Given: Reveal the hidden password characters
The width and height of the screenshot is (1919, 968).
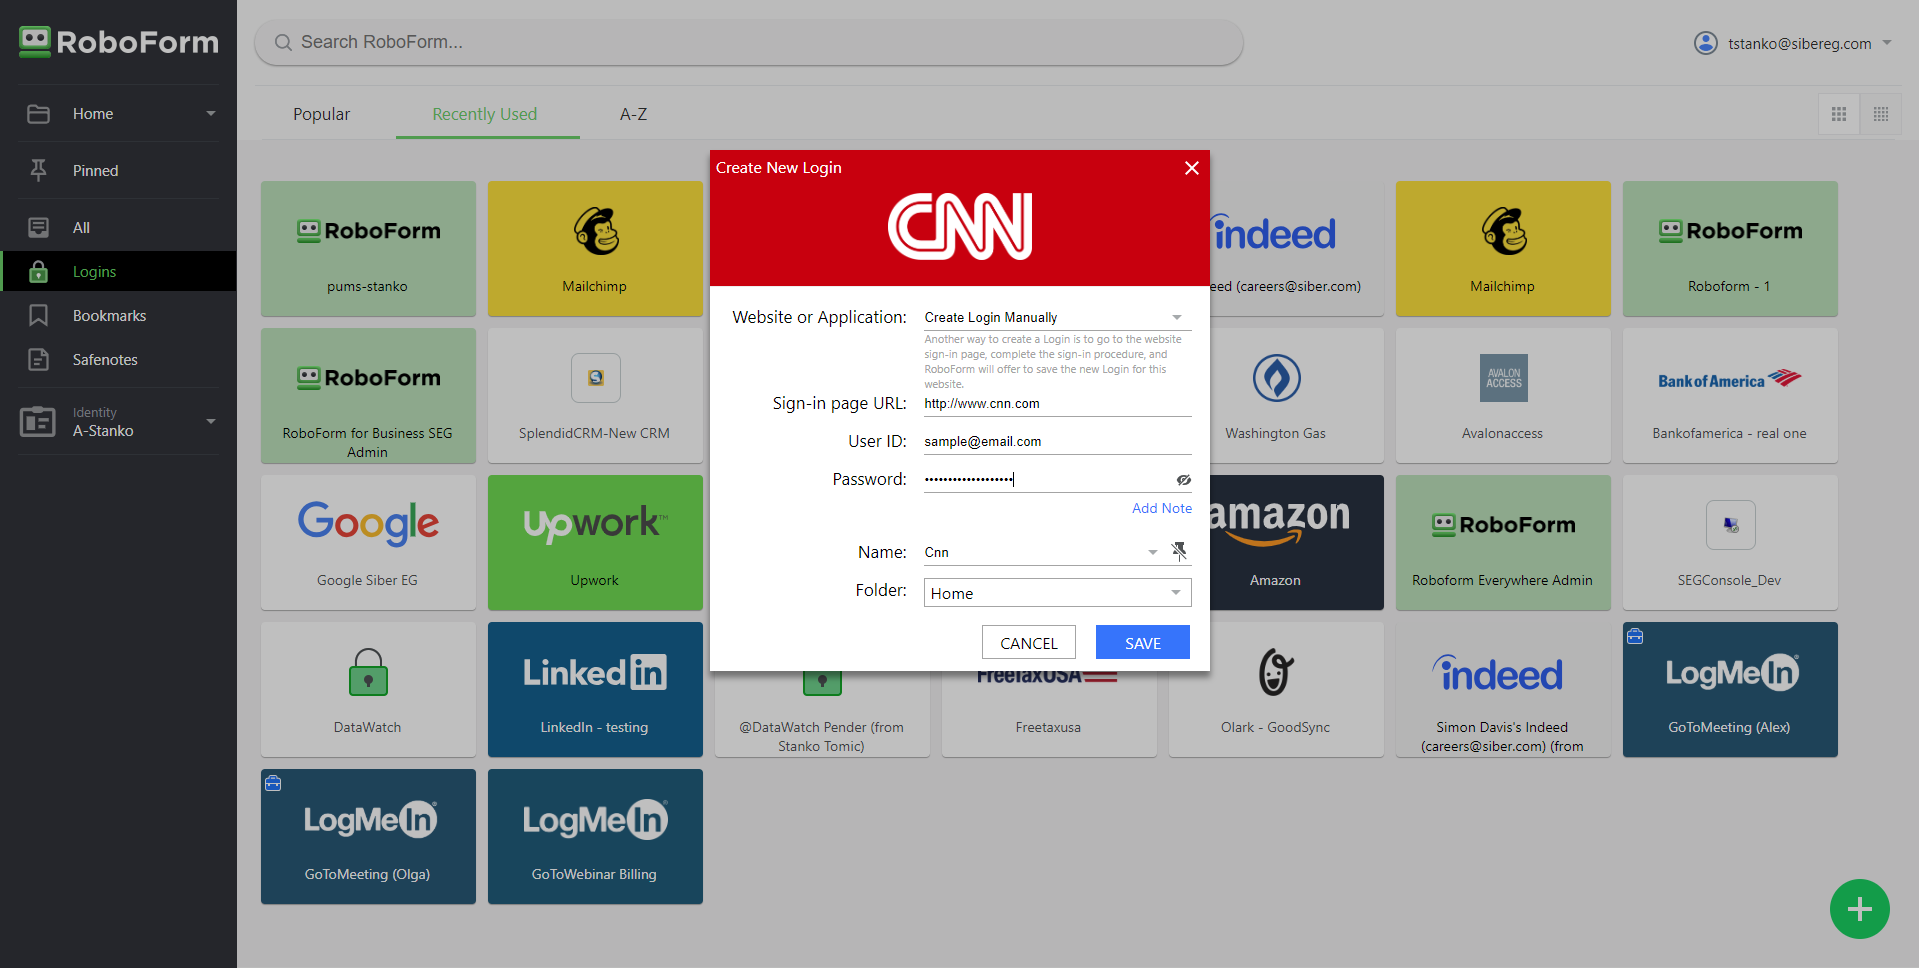Looking at the screenshot, I should (1184, 479).
